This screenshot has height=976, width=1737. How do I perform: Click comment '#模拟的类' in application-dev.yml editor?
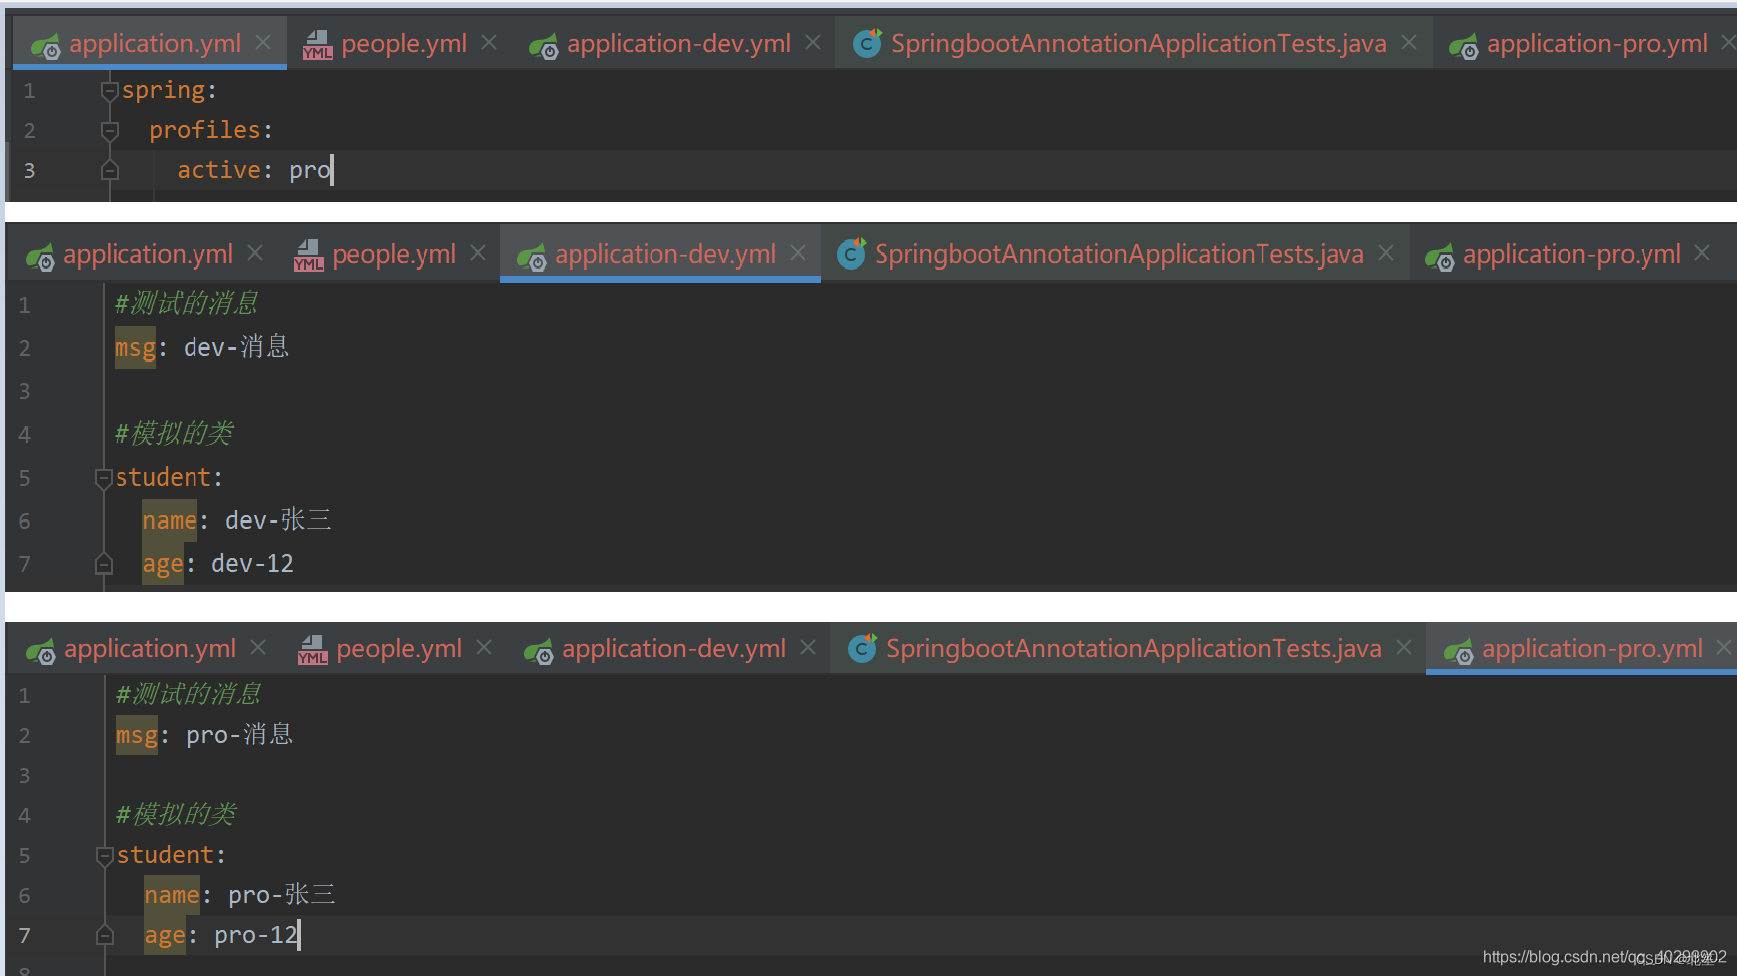174,433
